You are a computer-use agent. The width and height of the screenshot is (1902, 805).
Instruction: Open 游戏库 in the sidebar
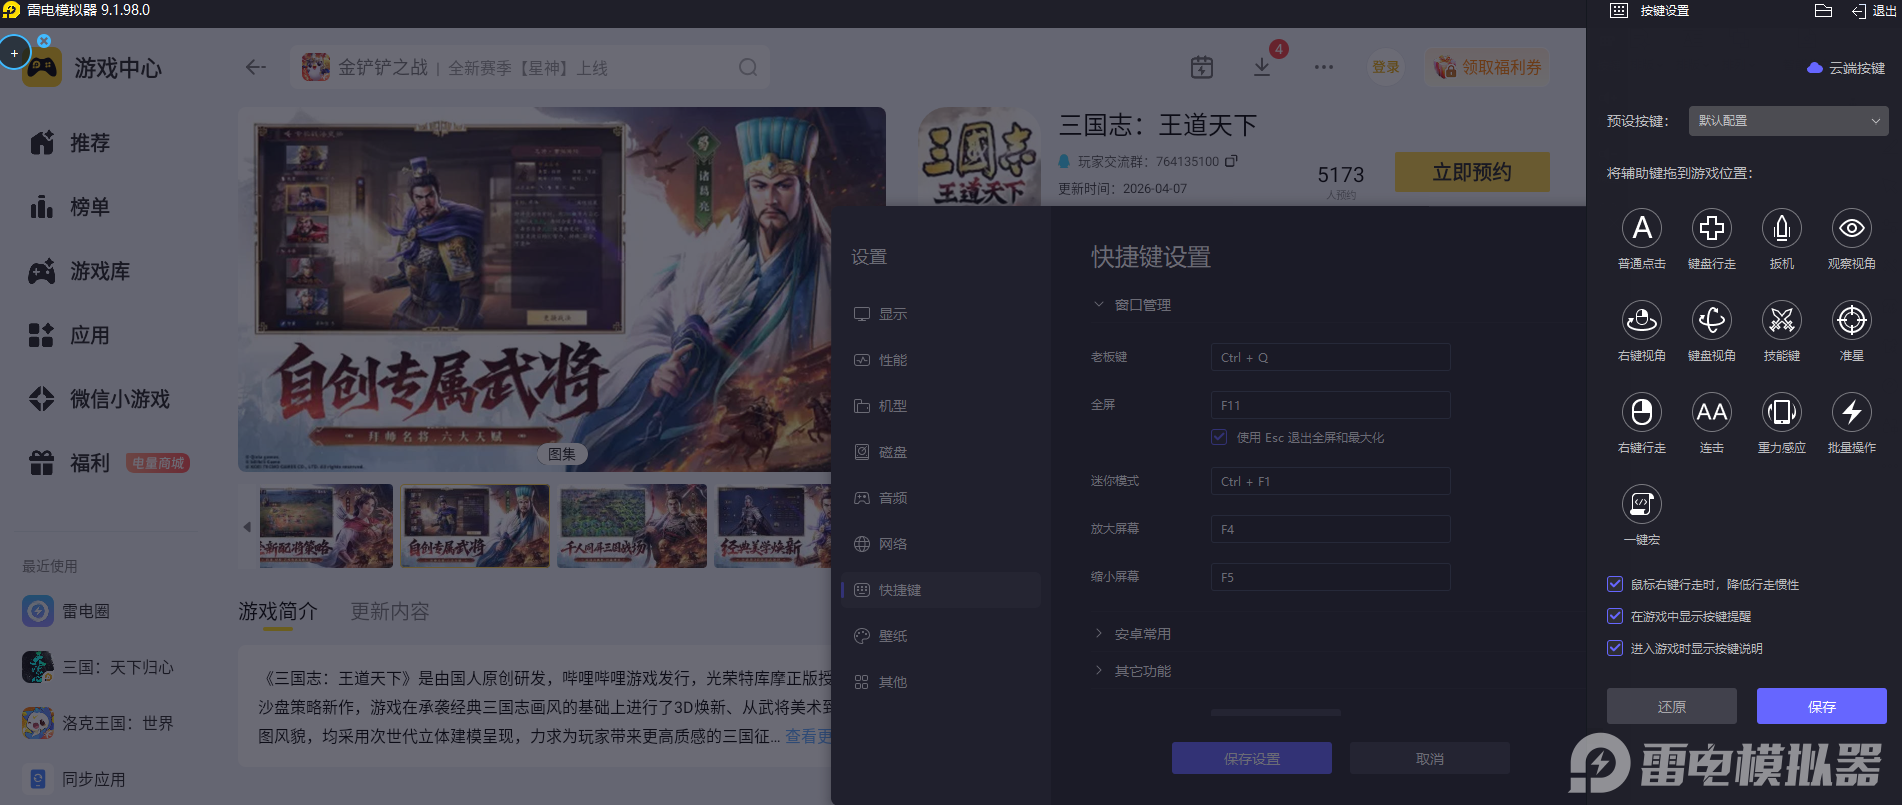coord(79,271)
